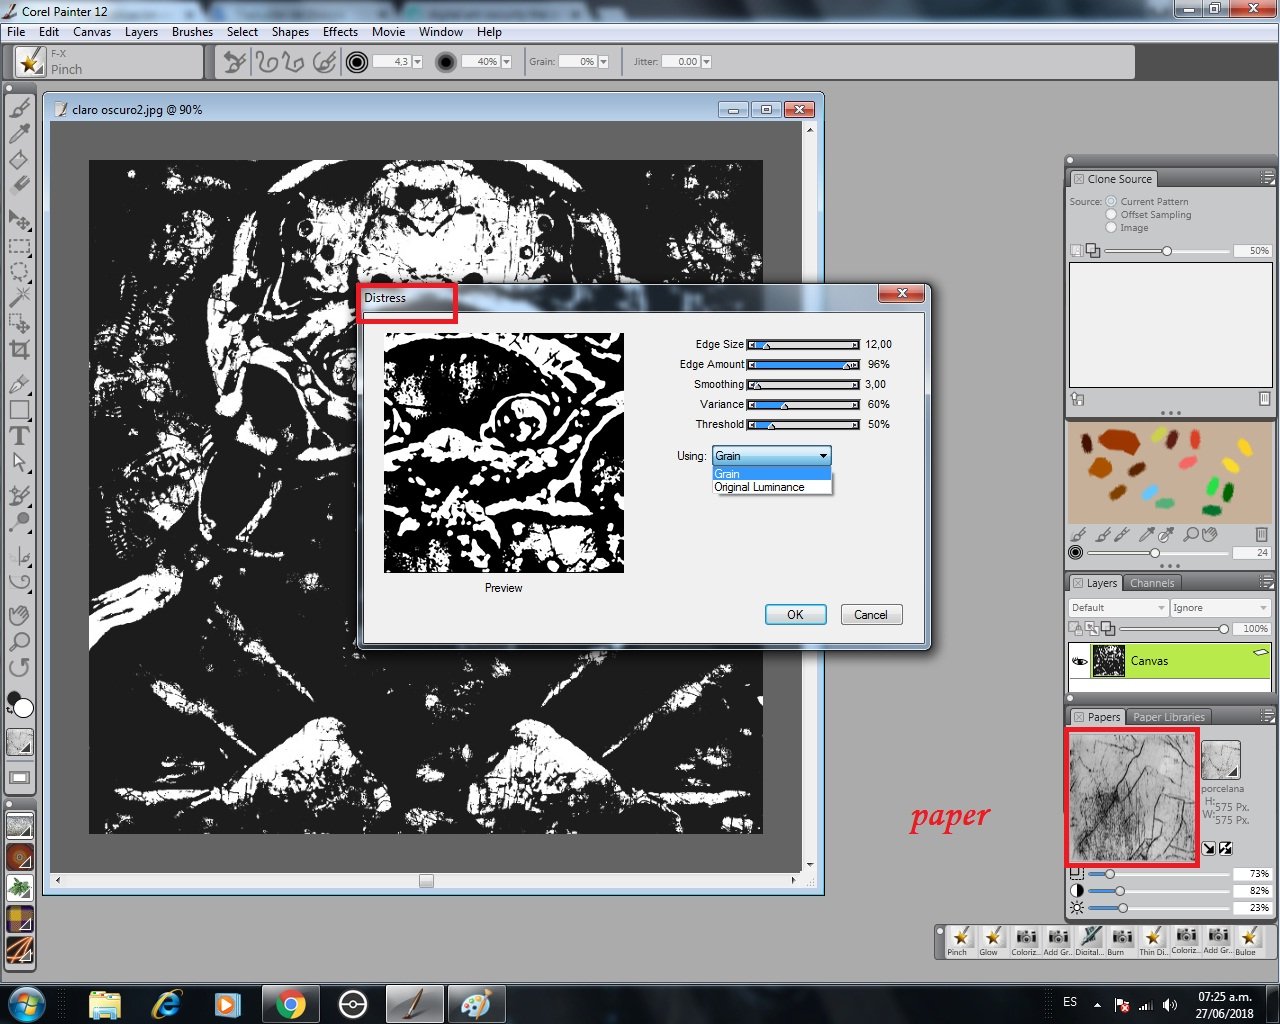
Task: Open the Jitter value dropdown arrow
Action: tap(706, 62)
